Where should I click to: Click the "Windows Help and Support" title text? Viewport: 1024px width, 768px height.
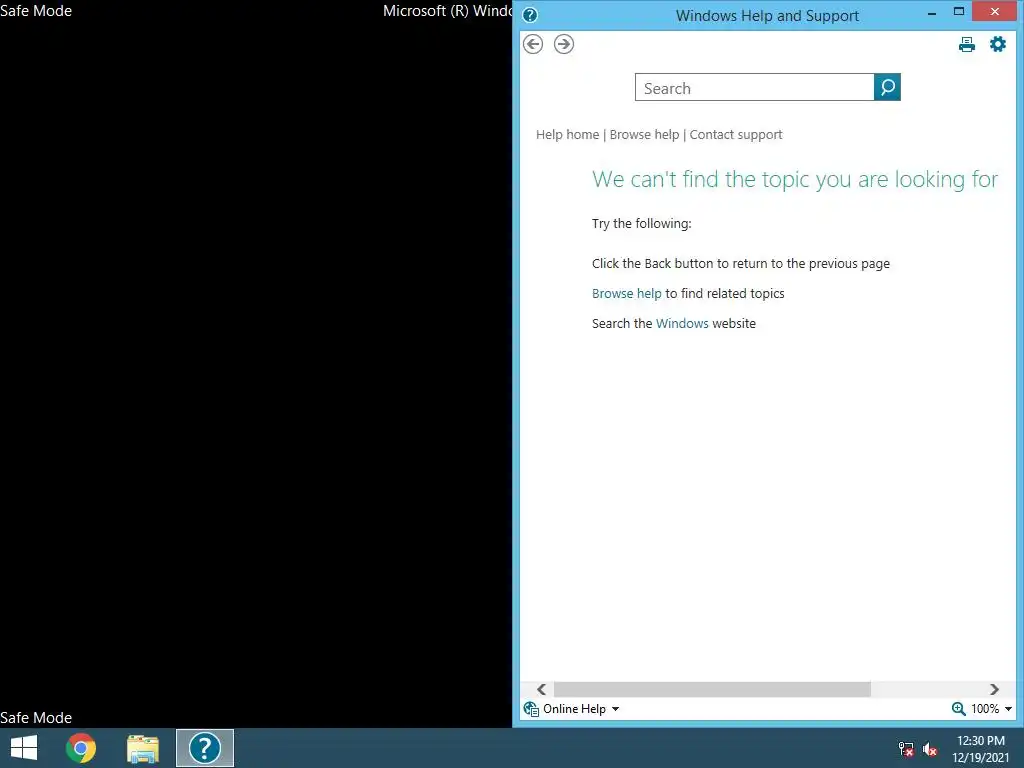tap(767, 16)
